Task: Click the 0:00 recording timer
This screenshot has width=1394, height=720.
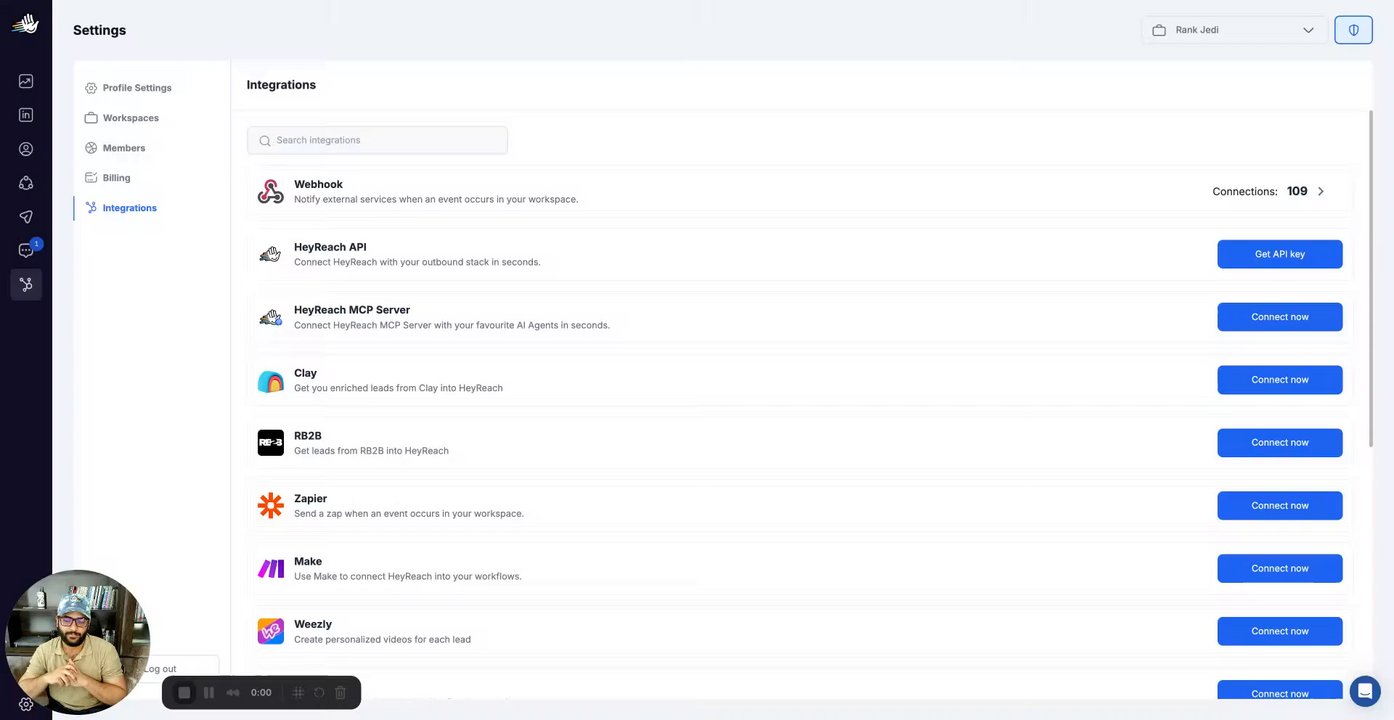Action: click(x=261, y=692)
